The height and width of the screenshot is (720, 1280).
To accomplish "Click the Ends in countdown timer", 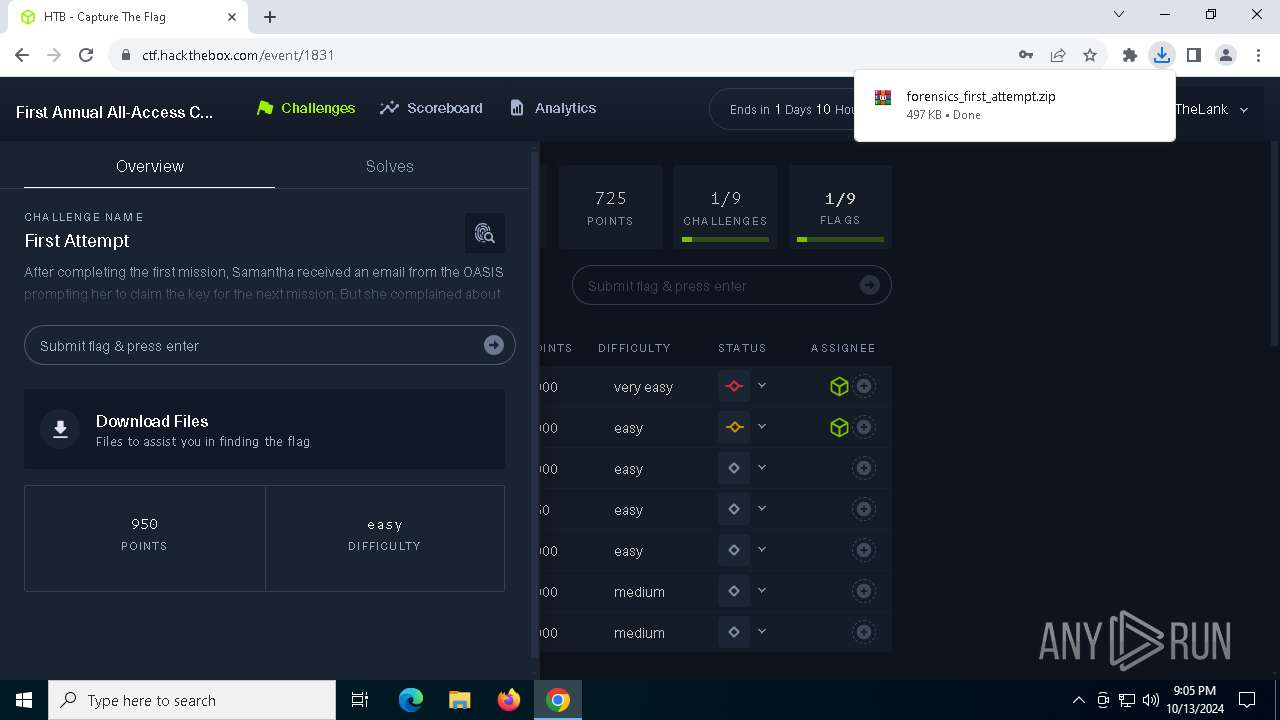I will [793, 109].
